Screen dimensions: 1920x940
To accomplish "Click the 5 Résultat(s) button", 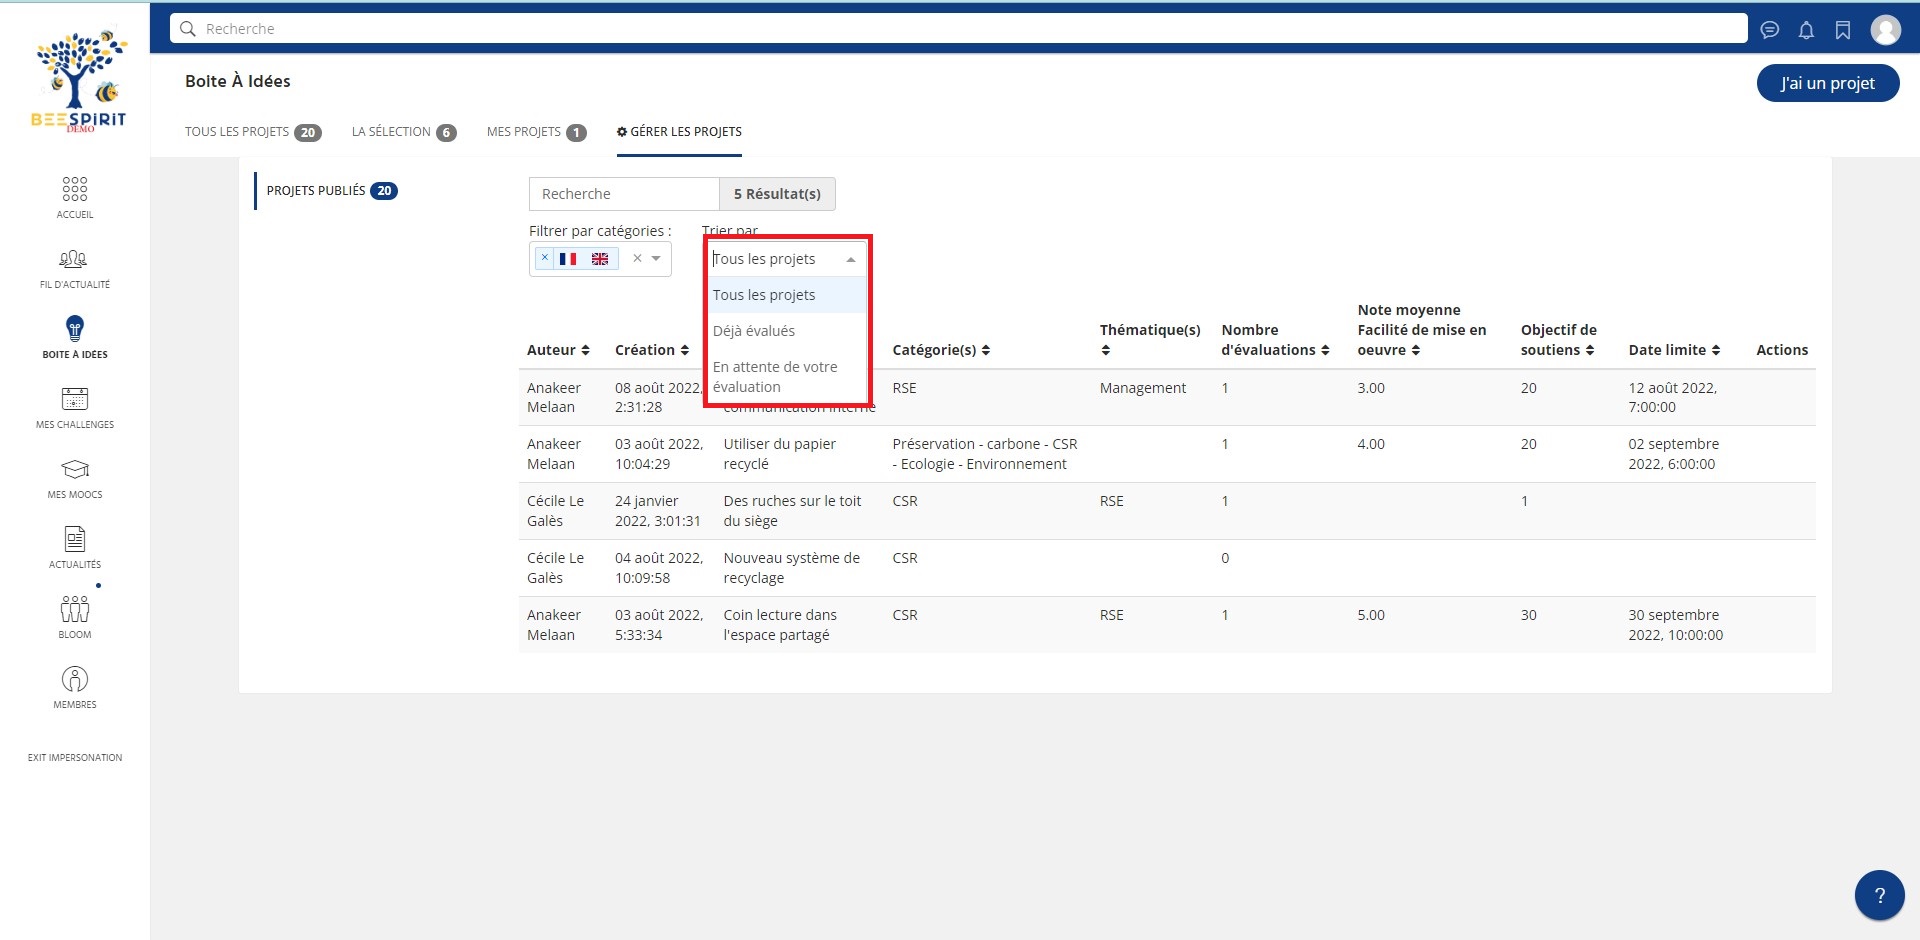I will 777,194.
